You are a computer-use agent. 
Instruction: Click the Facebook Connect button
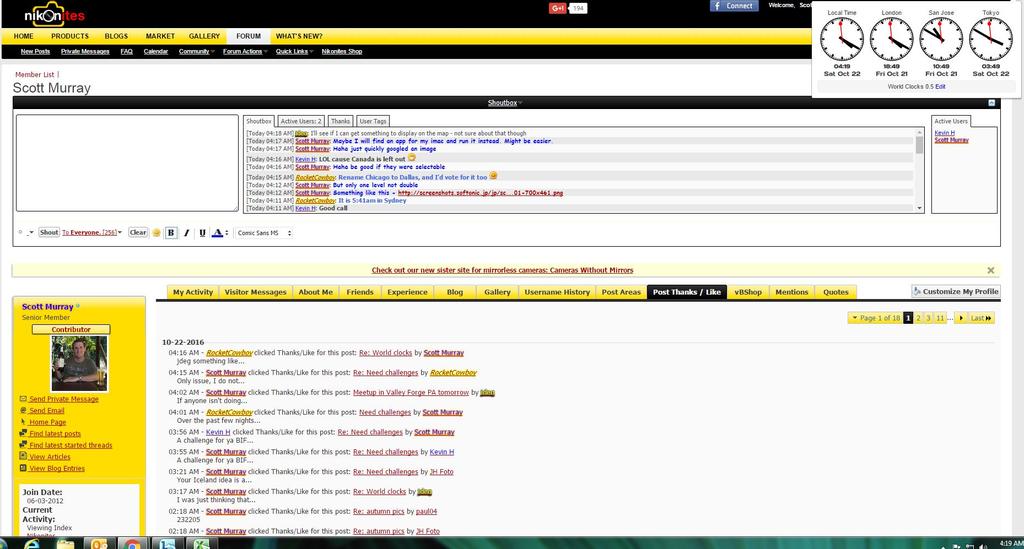734,6
